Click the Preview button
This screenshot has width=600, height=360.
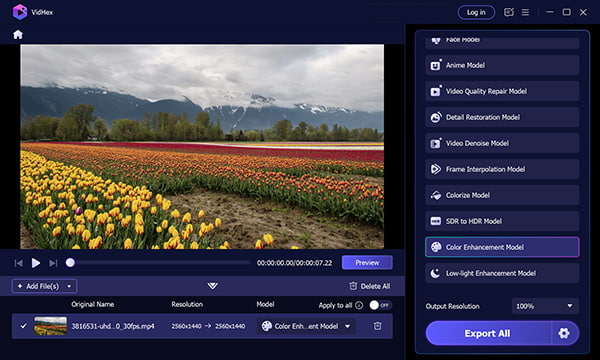(x=367, y=263)
